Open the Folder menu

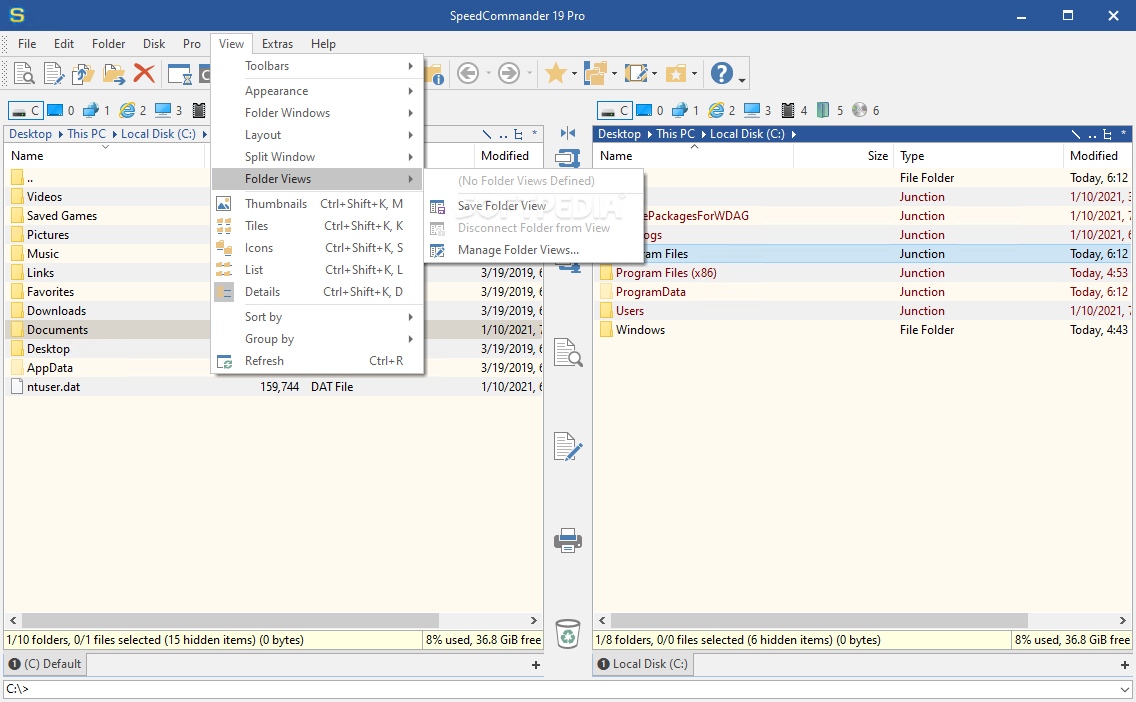pyautogui.click(x=109, y=43)
